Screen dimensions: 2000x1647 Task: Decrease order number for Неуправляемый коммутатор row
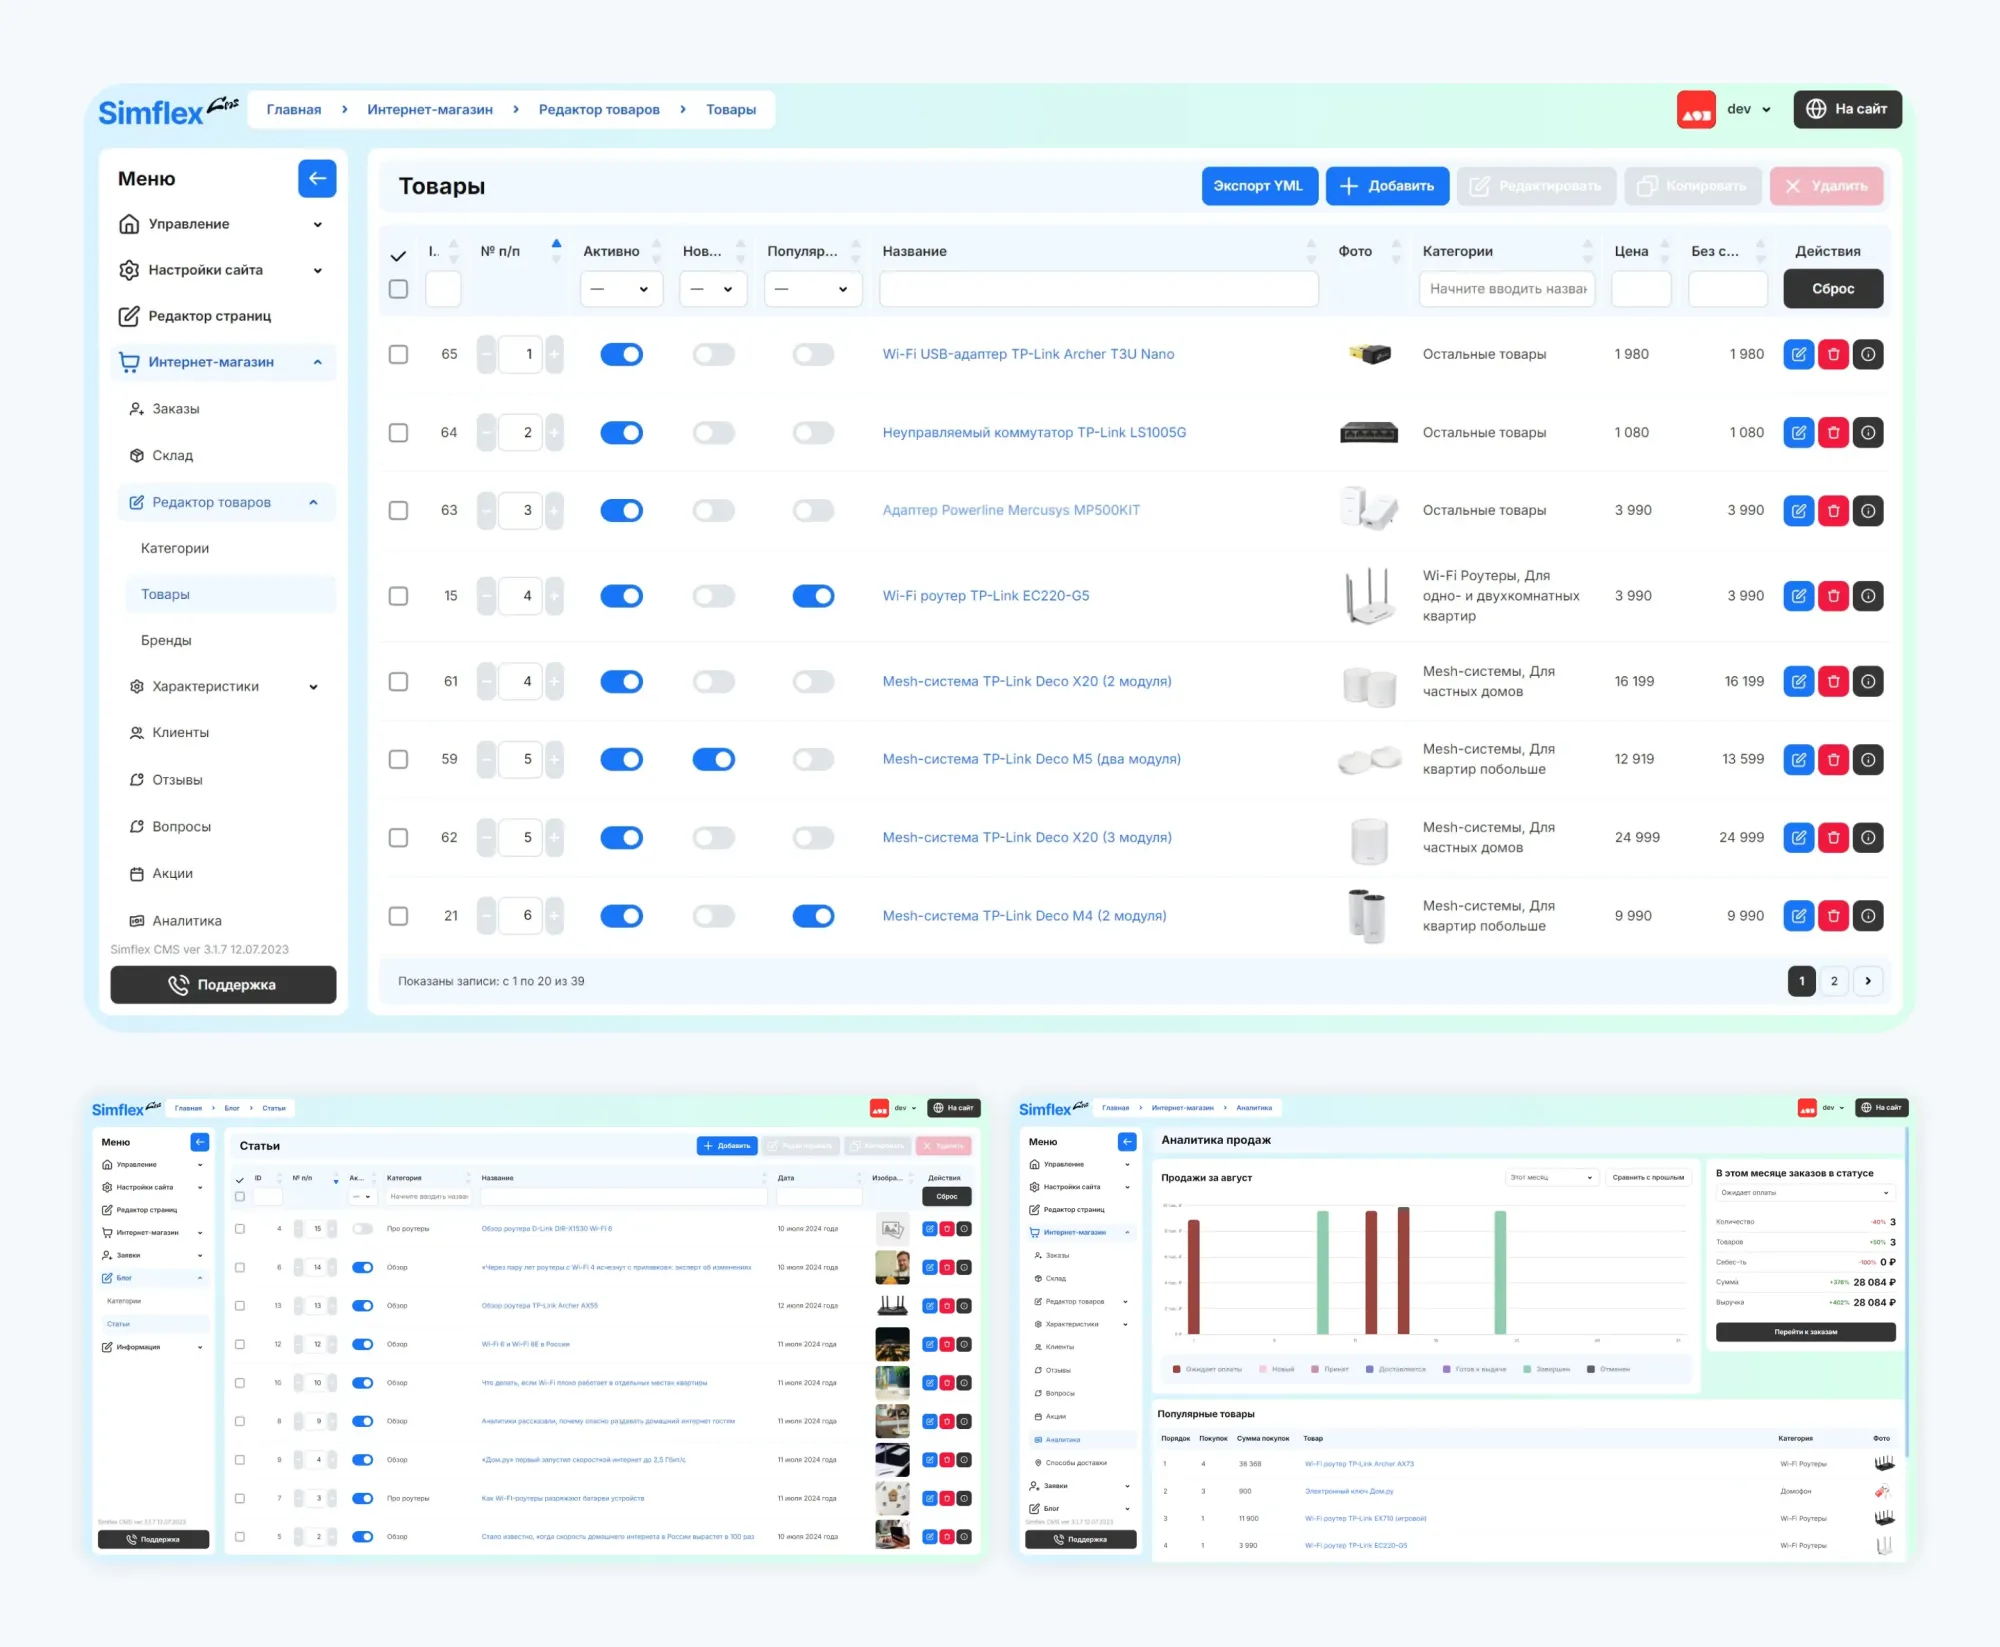click(x=486, y=433)
